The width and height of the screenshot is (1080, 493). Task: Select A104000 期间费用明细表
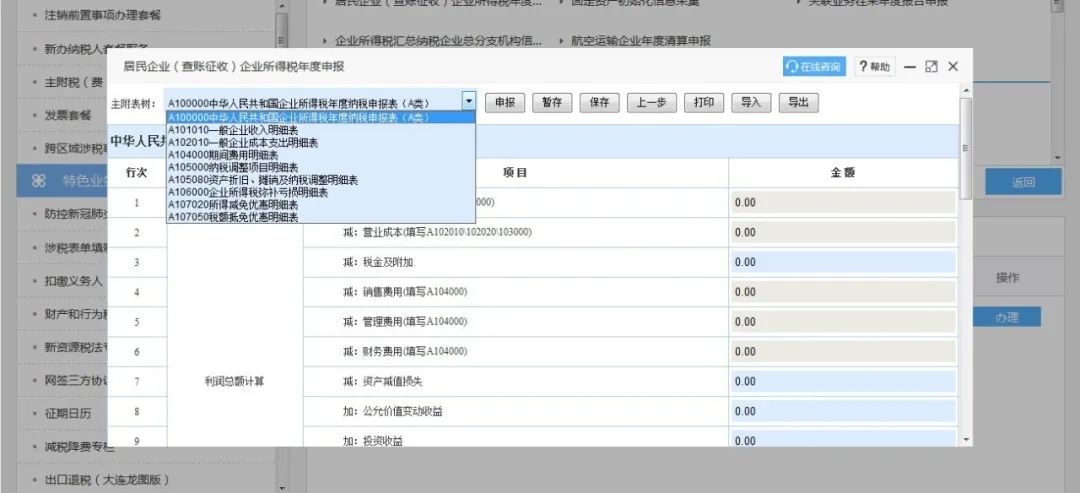(x=321, y=155)
